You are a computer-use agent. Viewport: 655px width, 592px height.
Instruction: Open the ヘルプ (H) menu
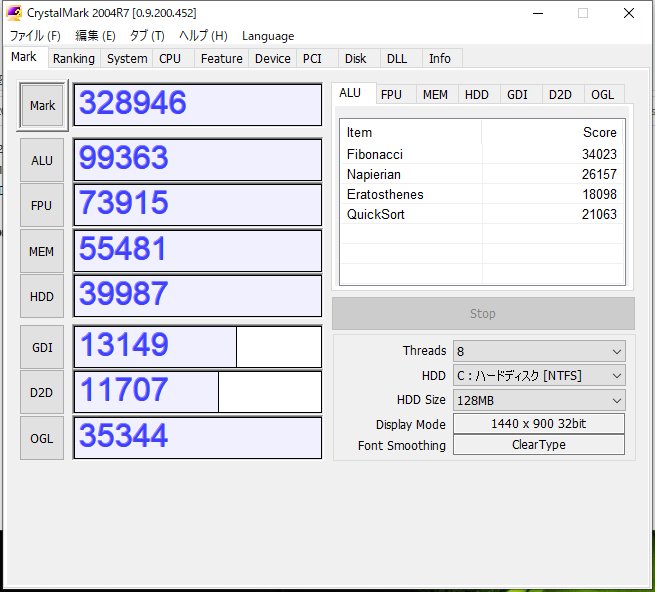[203, 36]
